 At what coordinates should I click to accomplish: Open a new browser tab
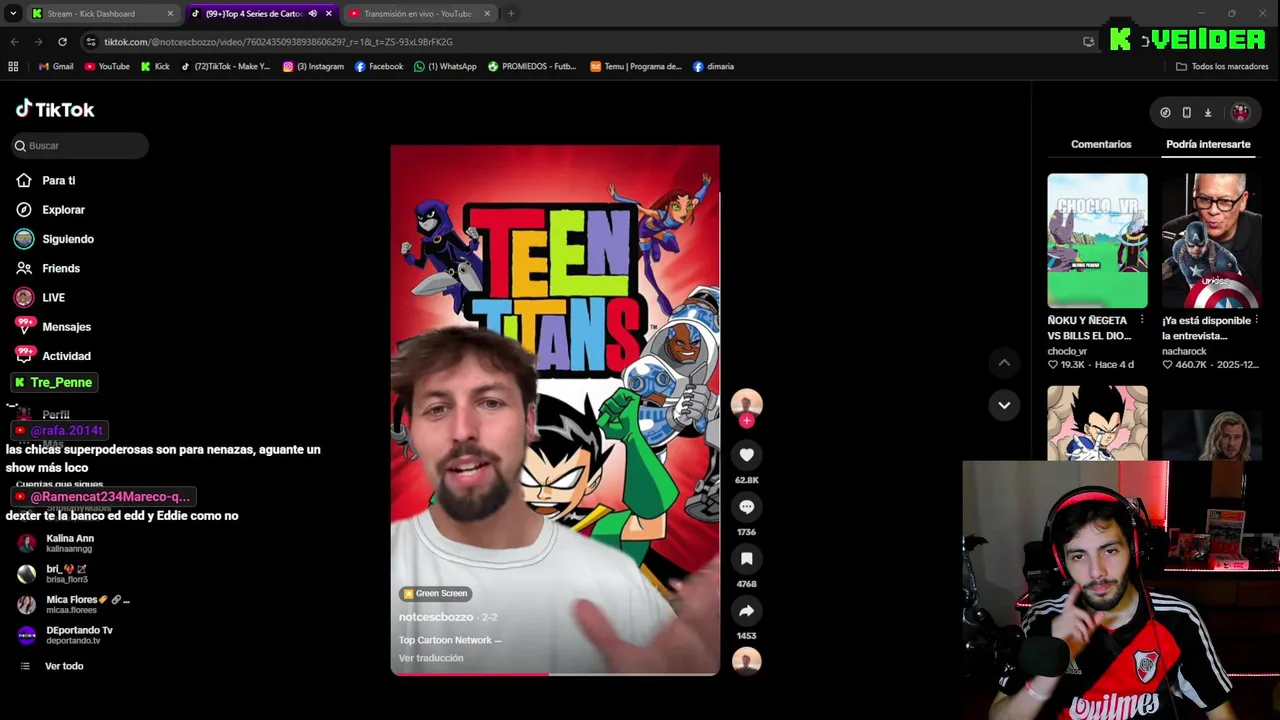(x=511, y=14)
